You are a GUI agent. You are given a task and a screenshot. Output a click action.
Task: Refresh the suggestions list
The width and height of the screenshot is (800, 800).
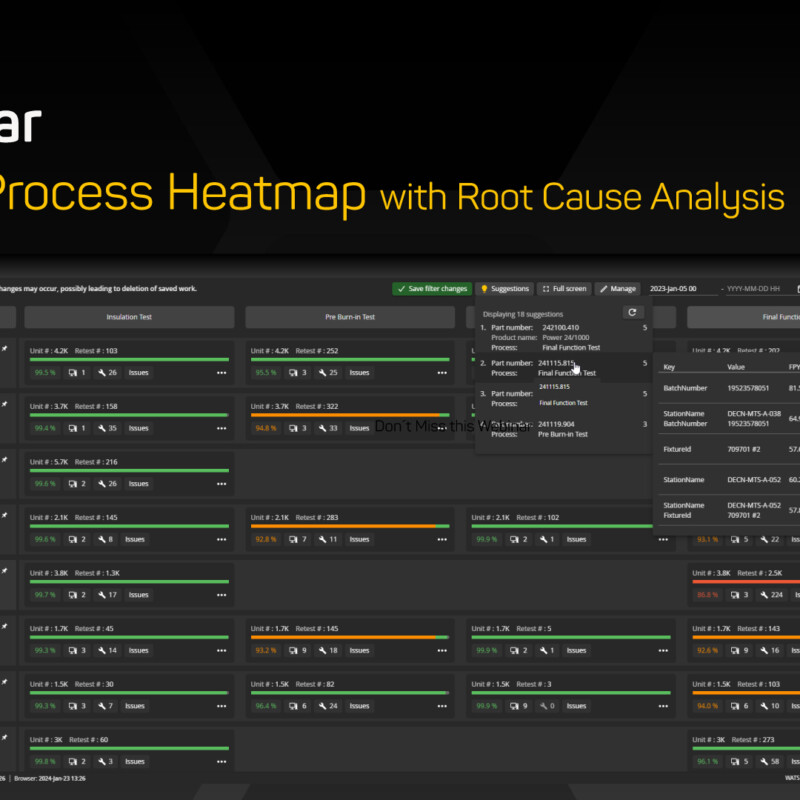click(x=633, y=312)
